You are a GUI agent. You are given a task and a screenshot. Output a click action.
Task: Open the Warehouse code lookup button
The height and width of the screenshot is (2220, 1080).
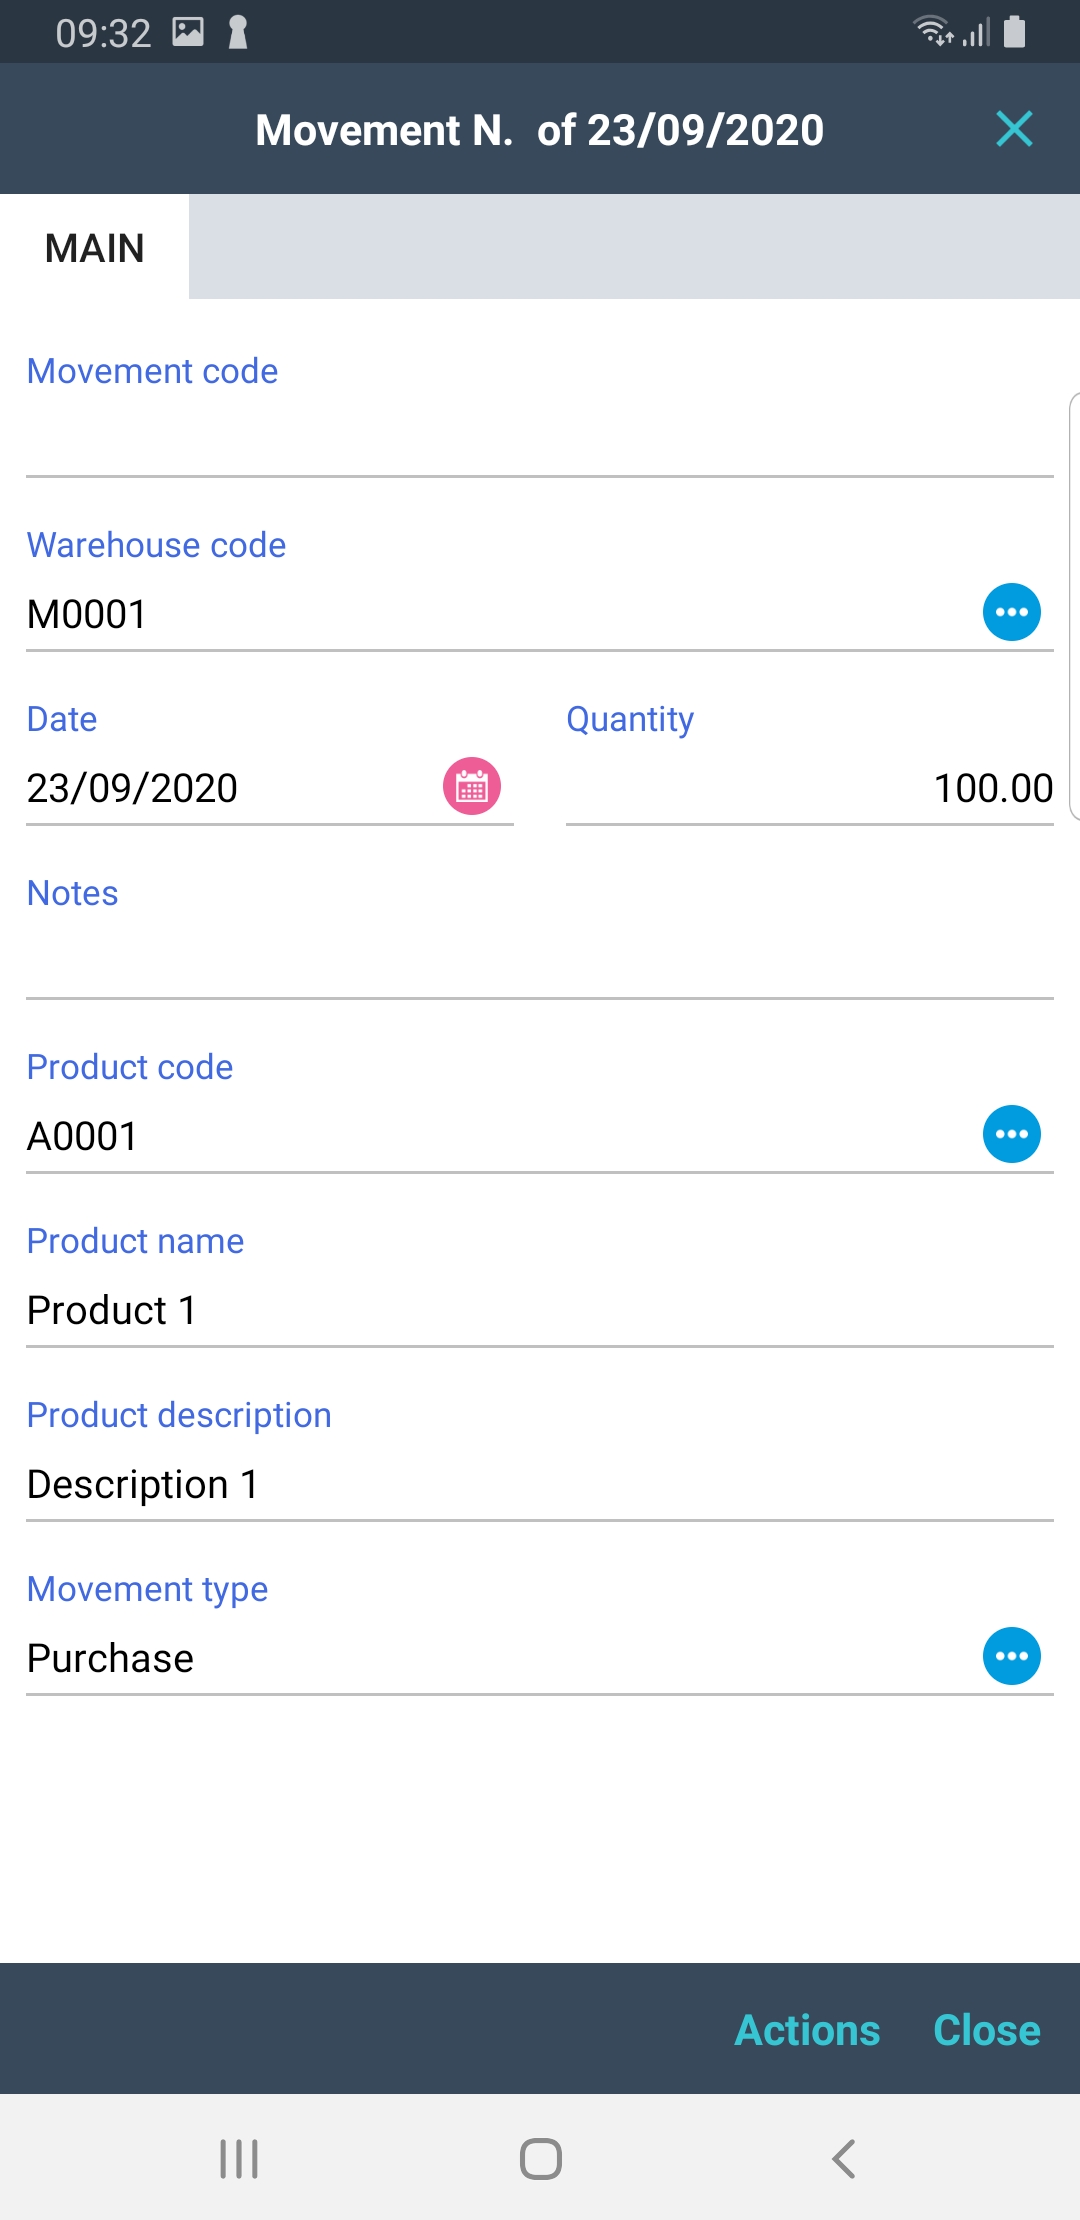point(1011,612)
